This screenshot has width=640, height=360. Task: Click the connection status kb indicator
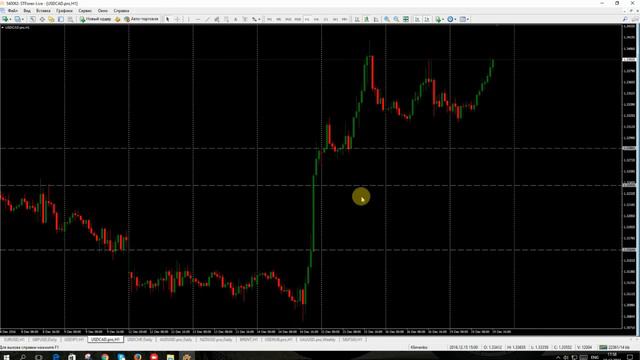tap(615, 347)
